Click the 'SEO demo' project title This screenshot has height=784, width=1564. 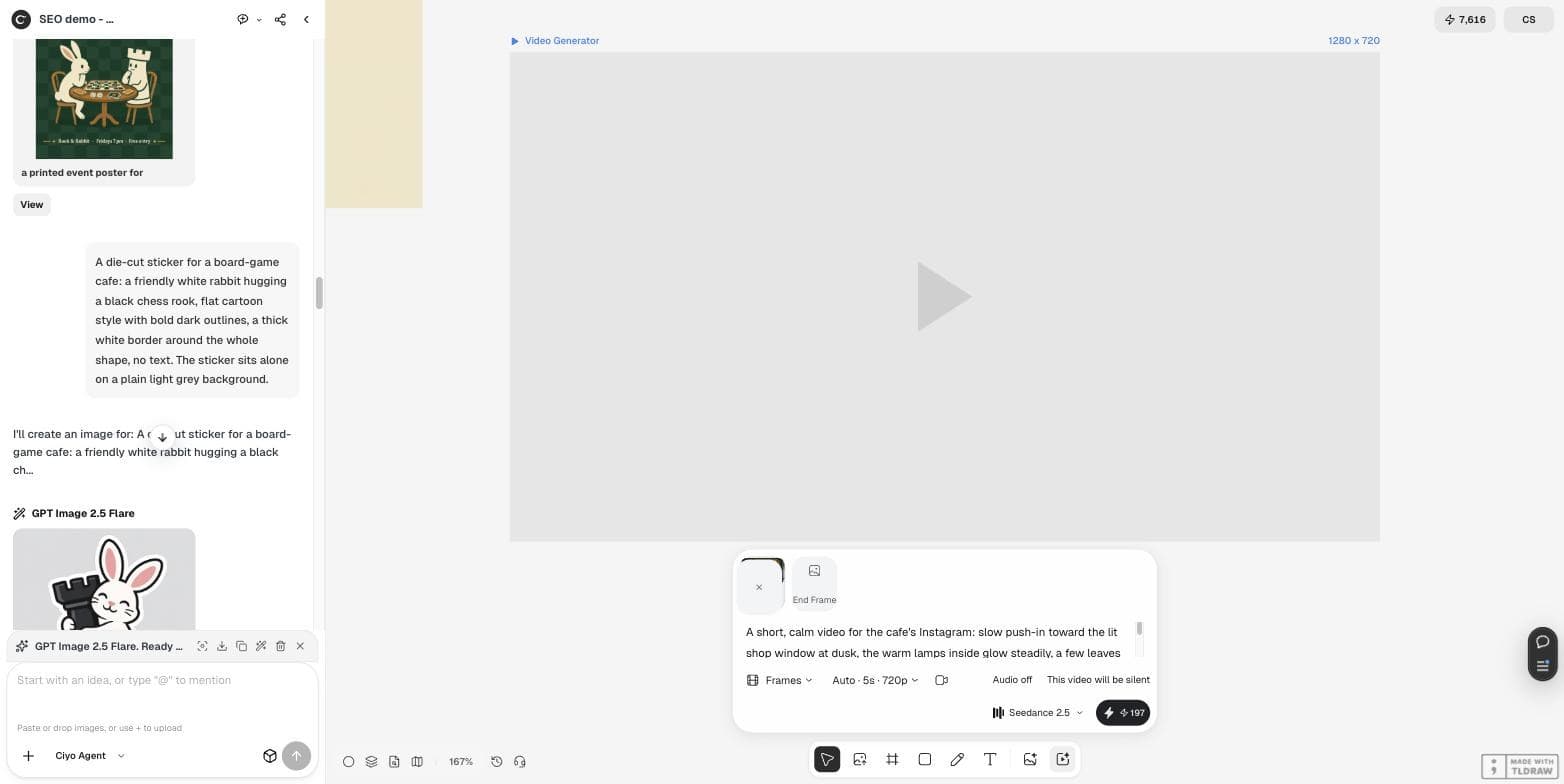point(76,19)
